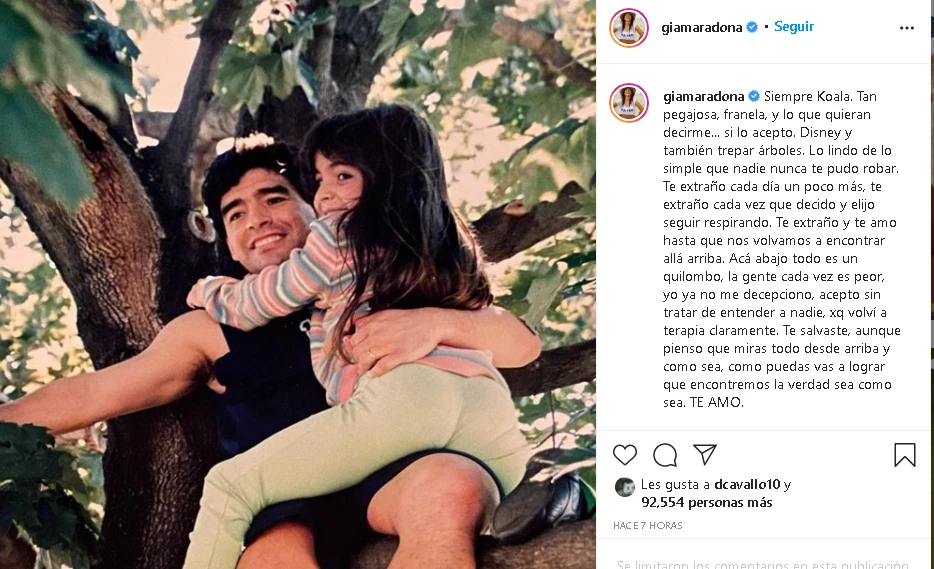Visit the dcavallo10 profile link
The width and height of the screenshot is (934, 569).
pos(747,485)
